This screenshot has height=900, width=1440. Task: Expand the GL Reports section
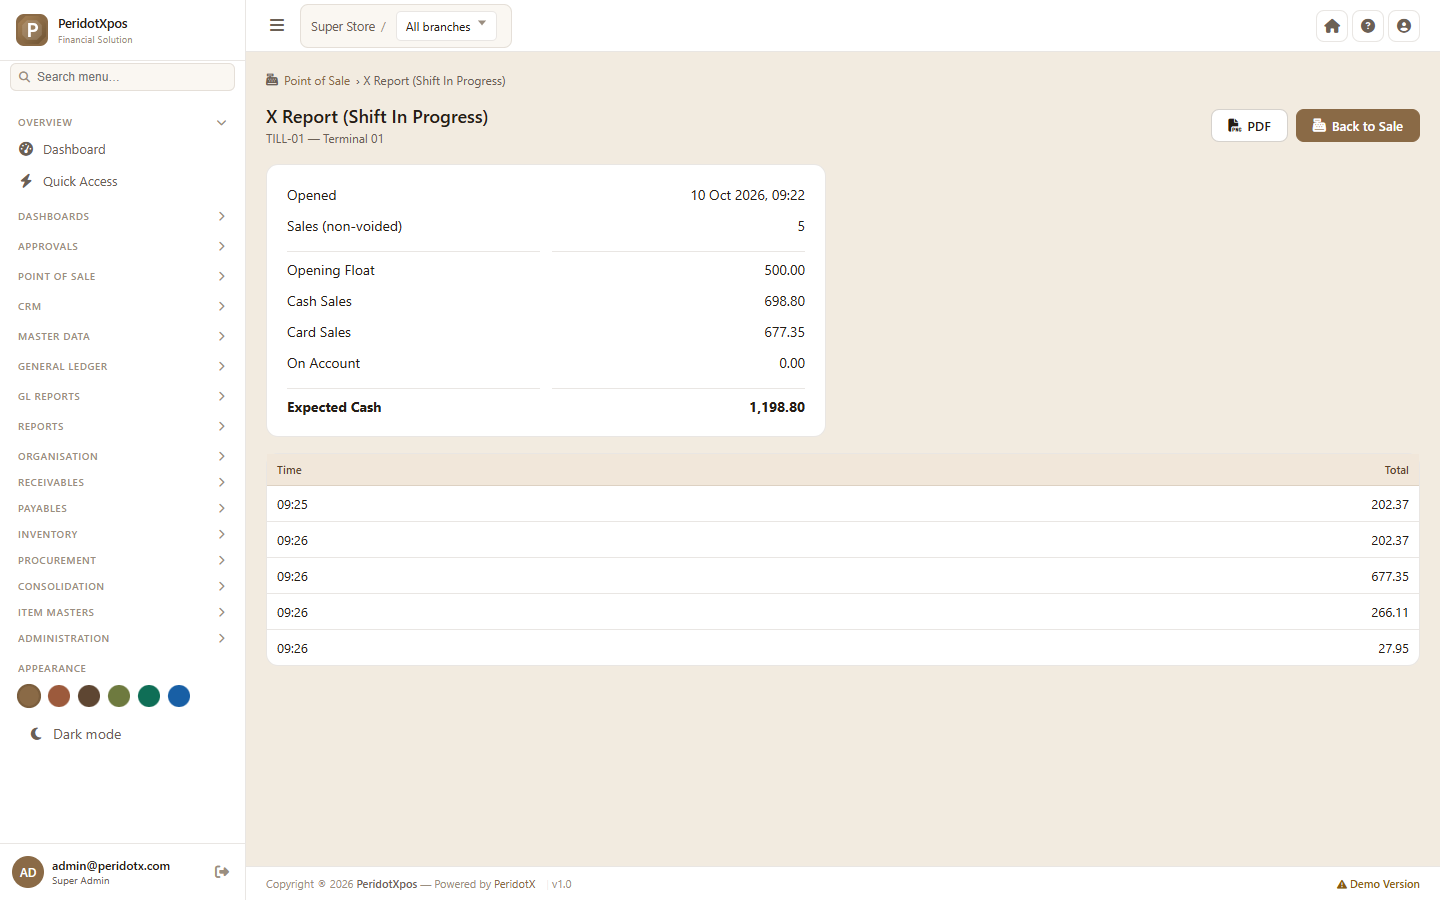[x=122, y=396]
